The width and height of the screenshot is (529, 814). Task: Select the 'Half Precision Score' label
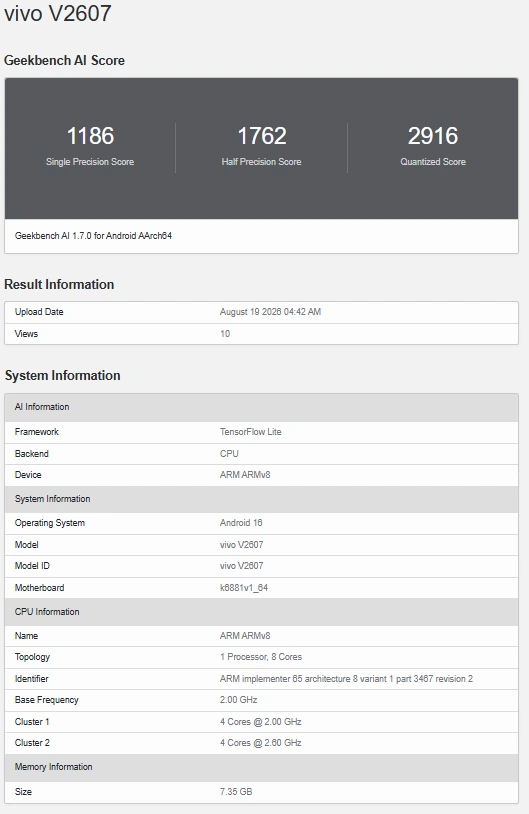click(x=261, y=162)
